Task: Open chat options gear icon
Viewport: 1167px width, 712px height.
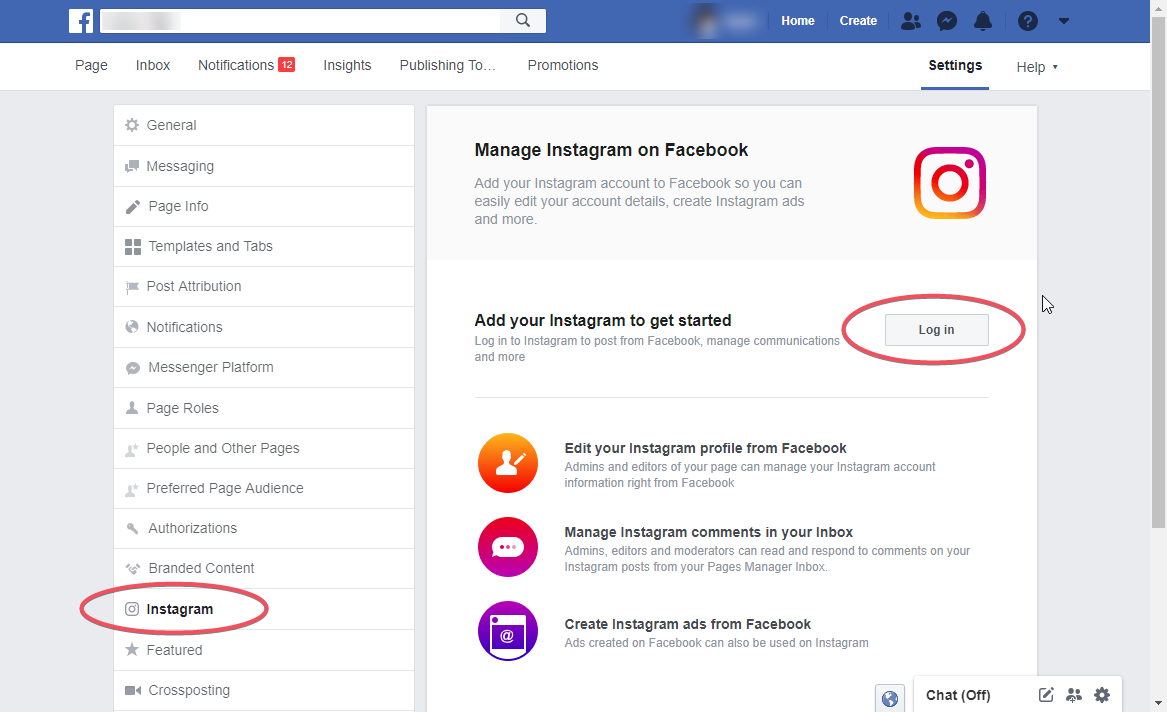Action: [1102, 695]
